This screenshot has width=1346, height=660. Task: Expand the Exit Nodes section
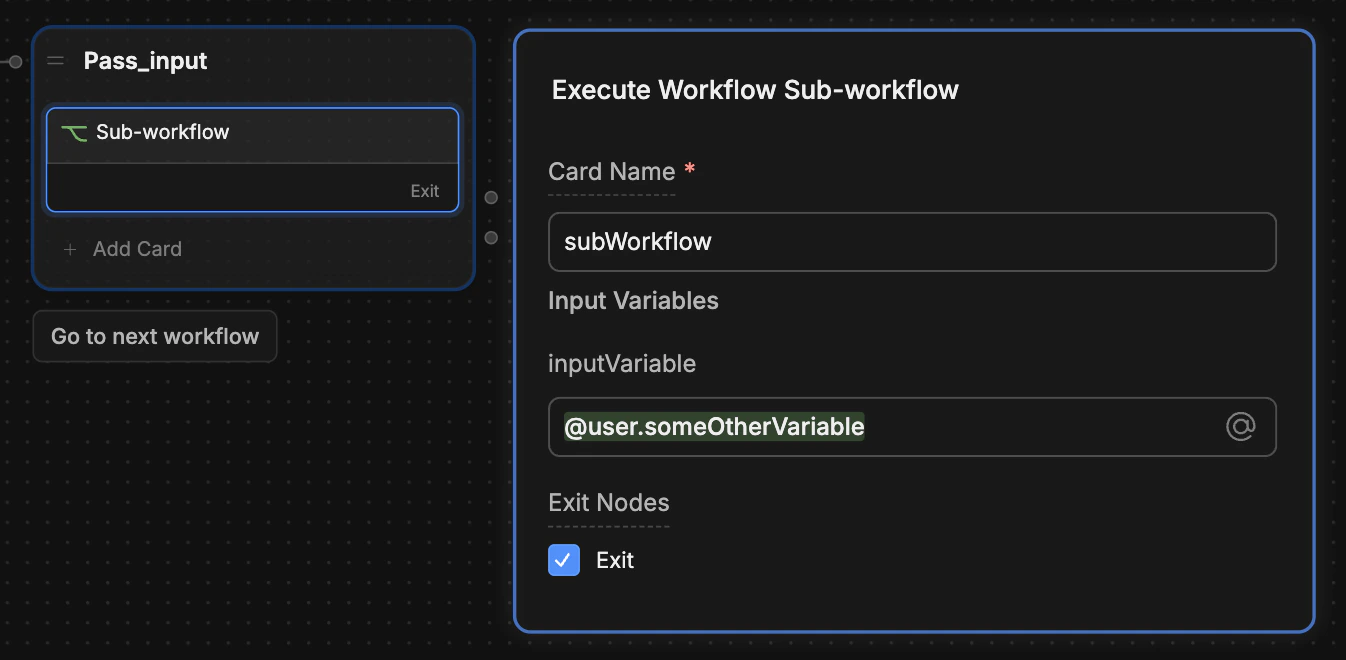click(608, 502)
